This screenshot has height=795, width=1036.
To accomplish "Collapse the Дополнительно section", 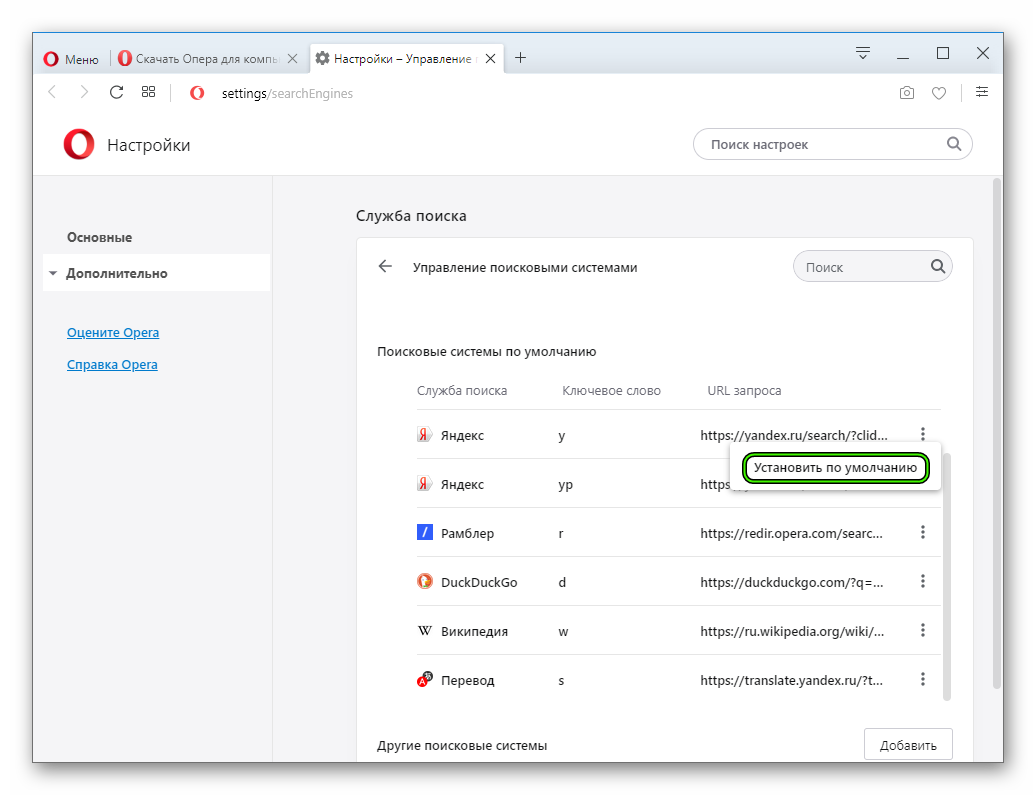I will (157, 273).
